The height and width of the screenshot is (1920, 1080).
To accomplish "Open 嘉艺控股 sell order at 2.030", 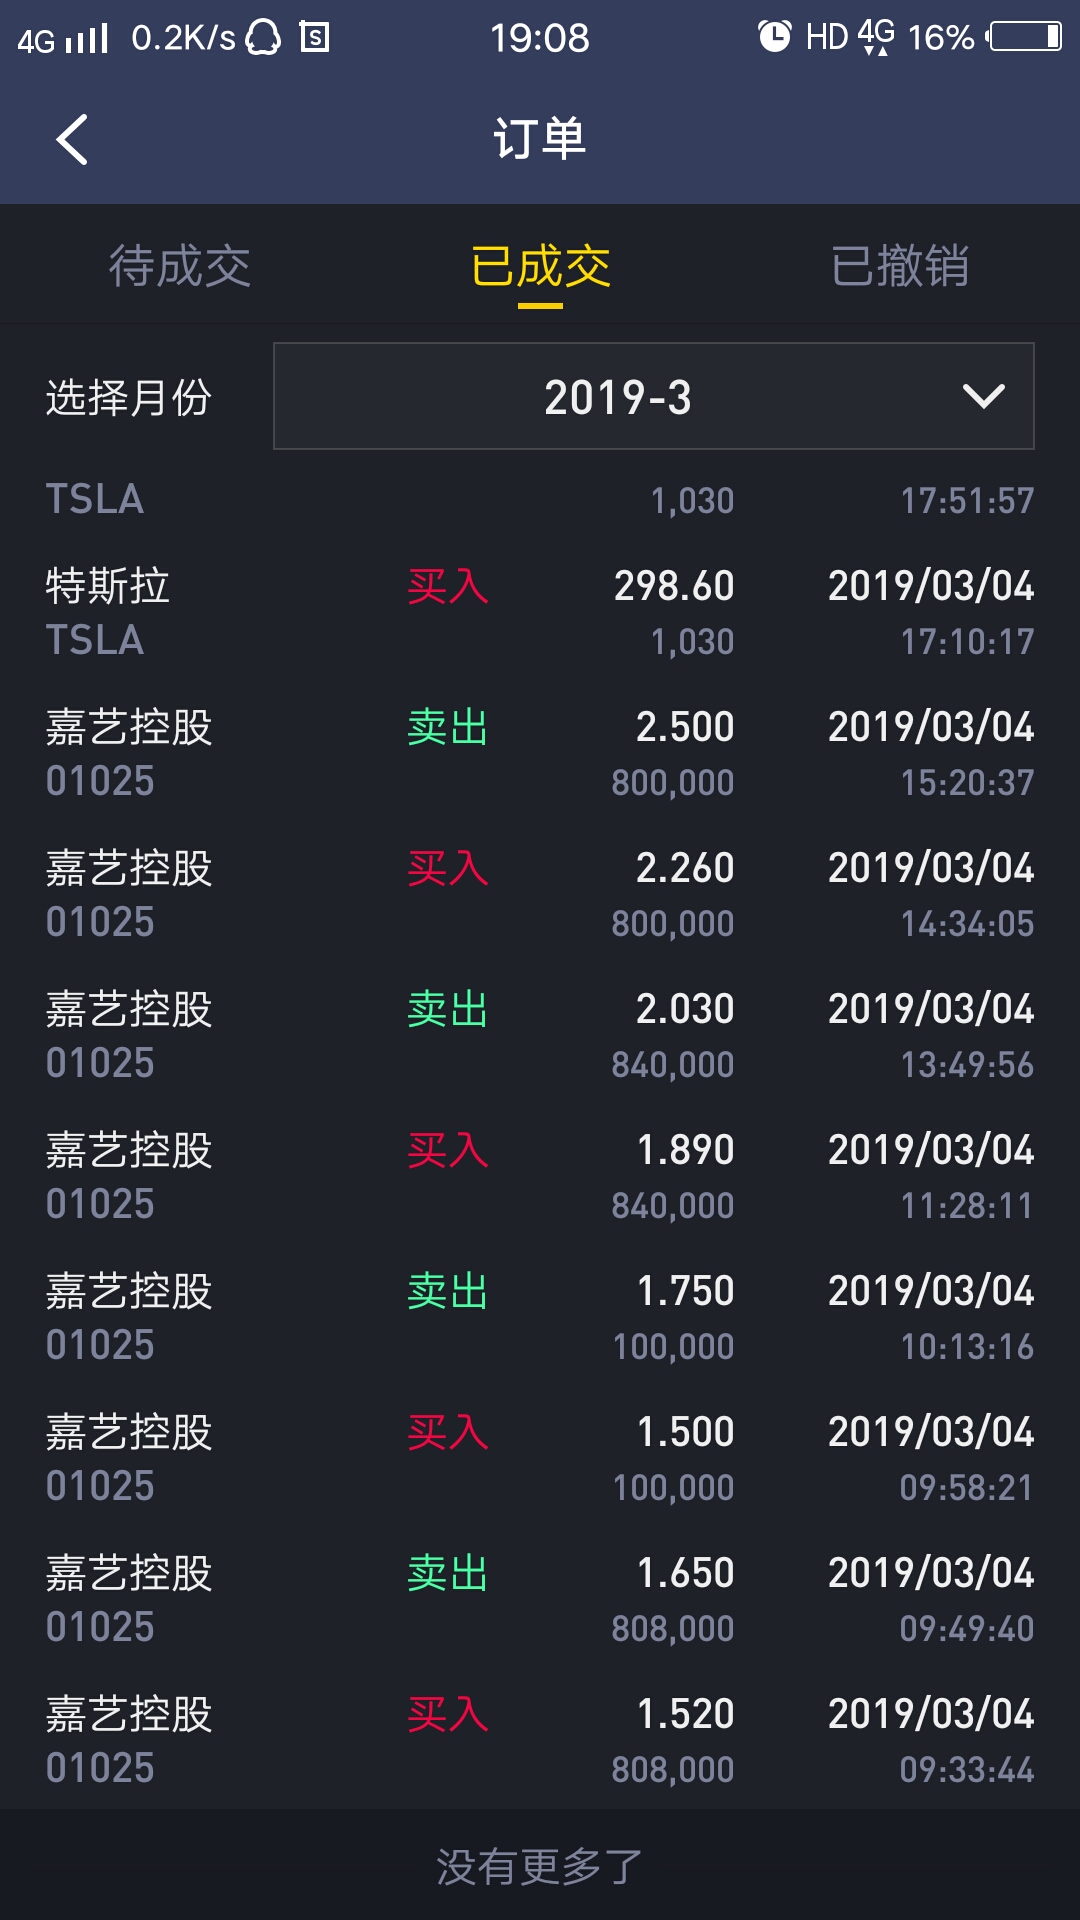I will click(540, 1035).
